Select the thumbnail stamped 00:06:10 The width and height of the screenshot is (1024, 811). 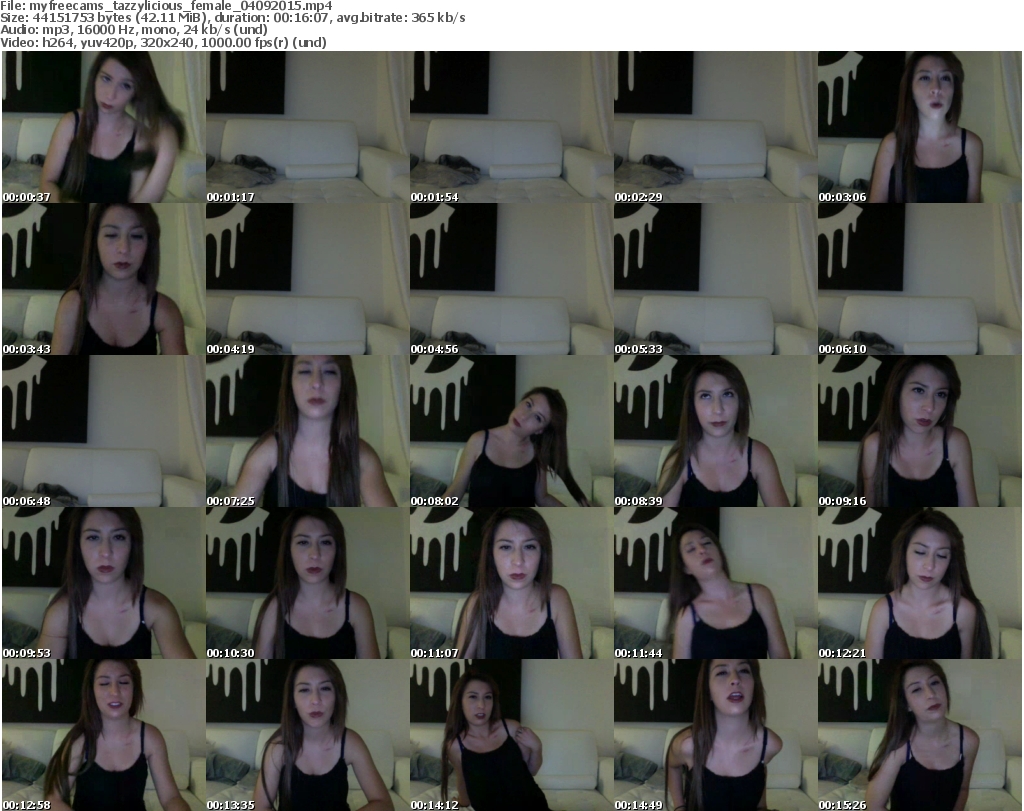point(920,279)
